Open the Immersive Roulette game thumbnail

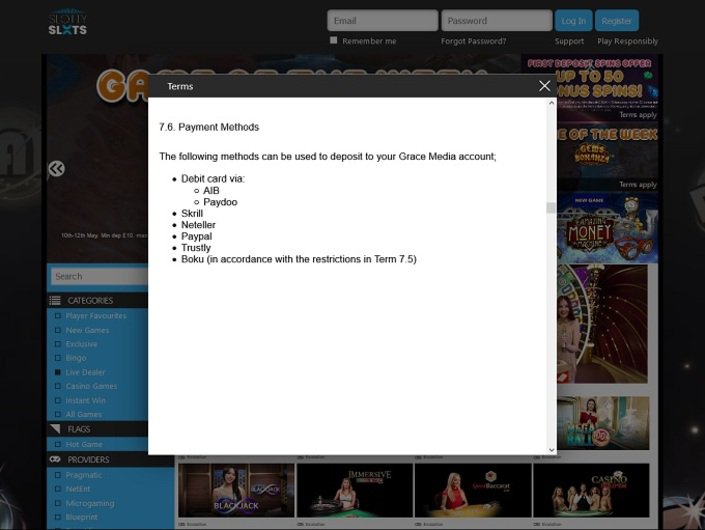click(x=354, y=490)
